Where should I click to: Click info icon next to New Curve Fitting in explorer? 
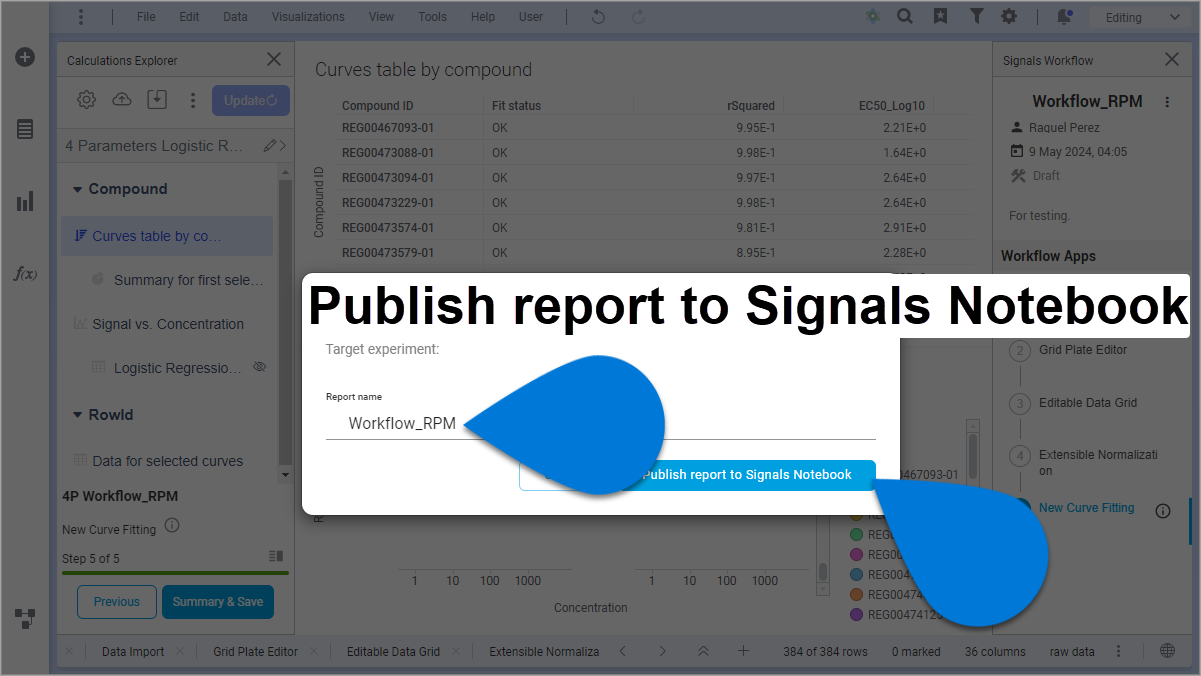[x=171, y=526]
